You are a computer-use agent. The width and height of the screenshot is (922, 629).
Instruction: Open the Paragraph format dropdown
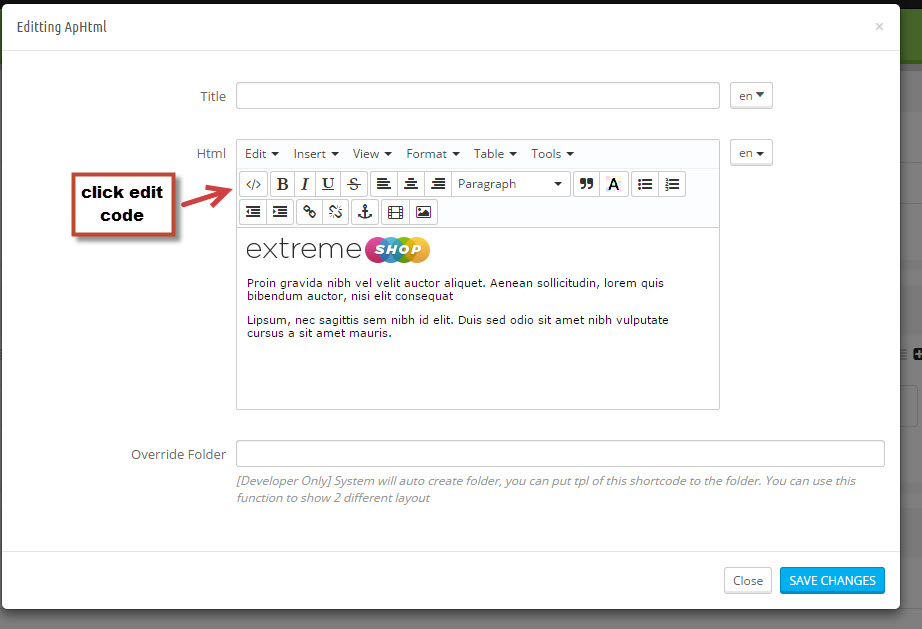tap(510, 184)
